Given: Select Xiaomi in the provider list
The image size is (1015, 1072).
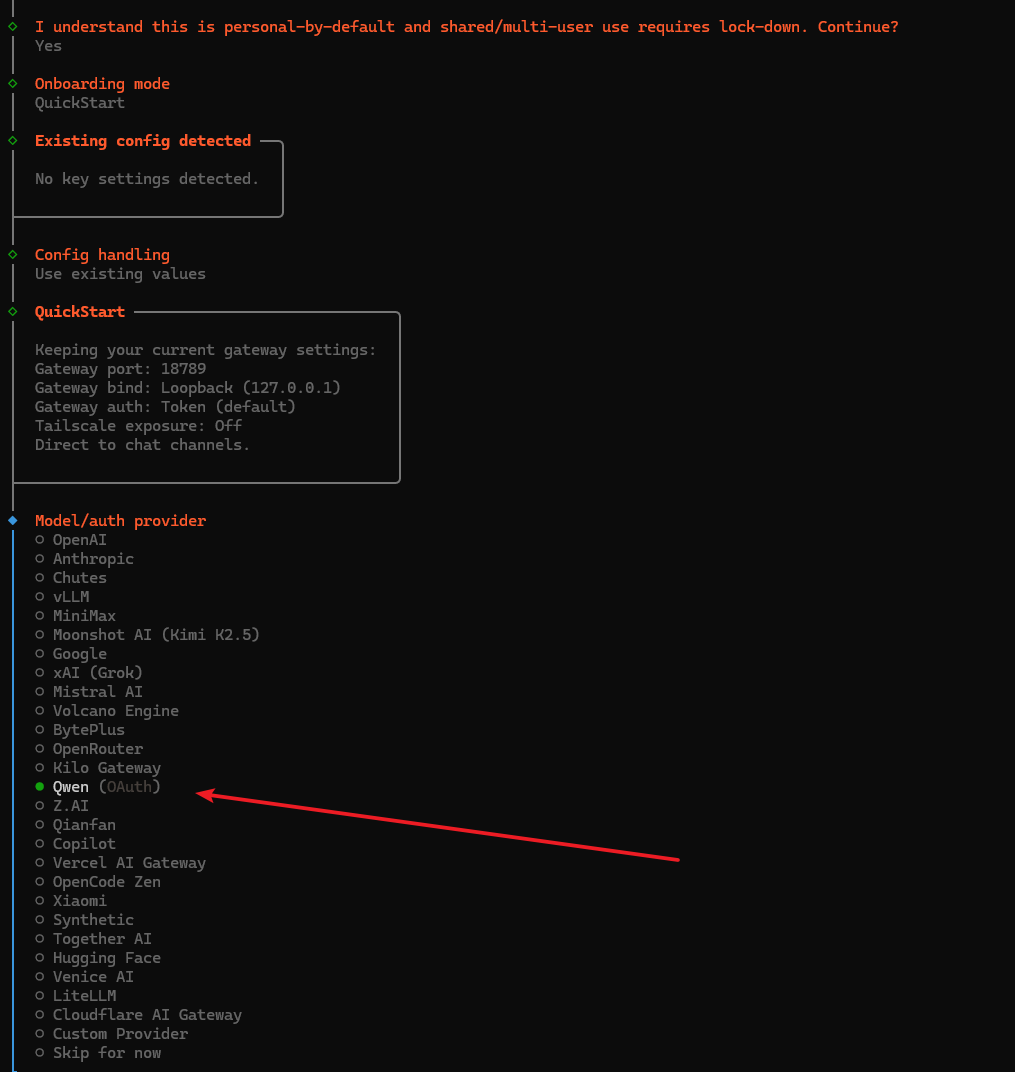Looking at the screenshot, I should pos(71,901).
